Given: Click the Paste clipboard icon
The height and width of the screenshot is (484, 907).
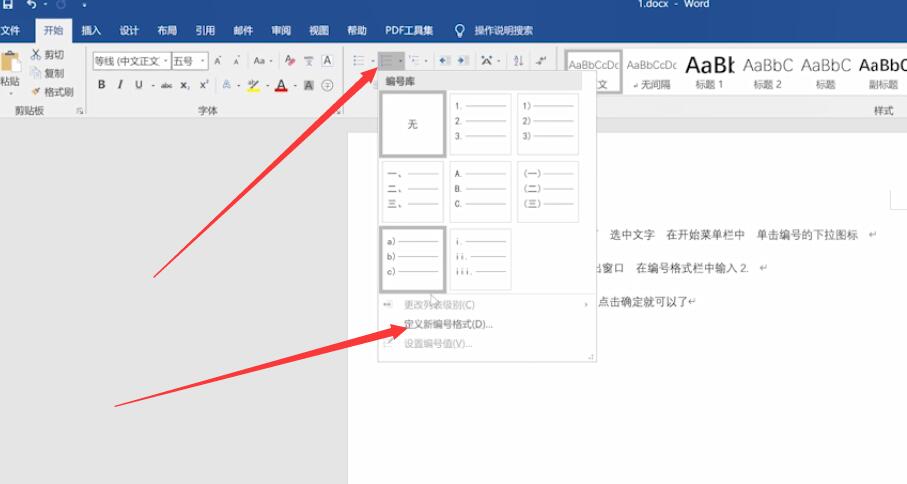Looking at the screenshot, I should [x=10, y=62].
